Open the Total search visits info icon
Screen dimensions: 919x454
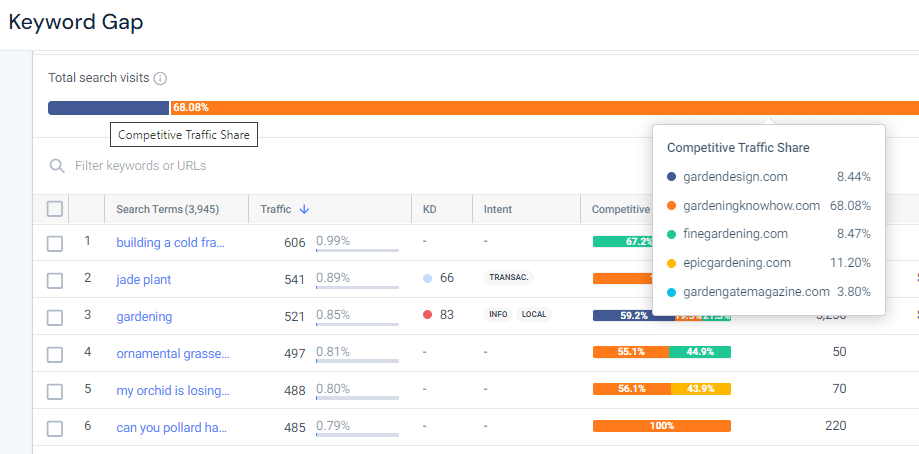click(160, 78)
